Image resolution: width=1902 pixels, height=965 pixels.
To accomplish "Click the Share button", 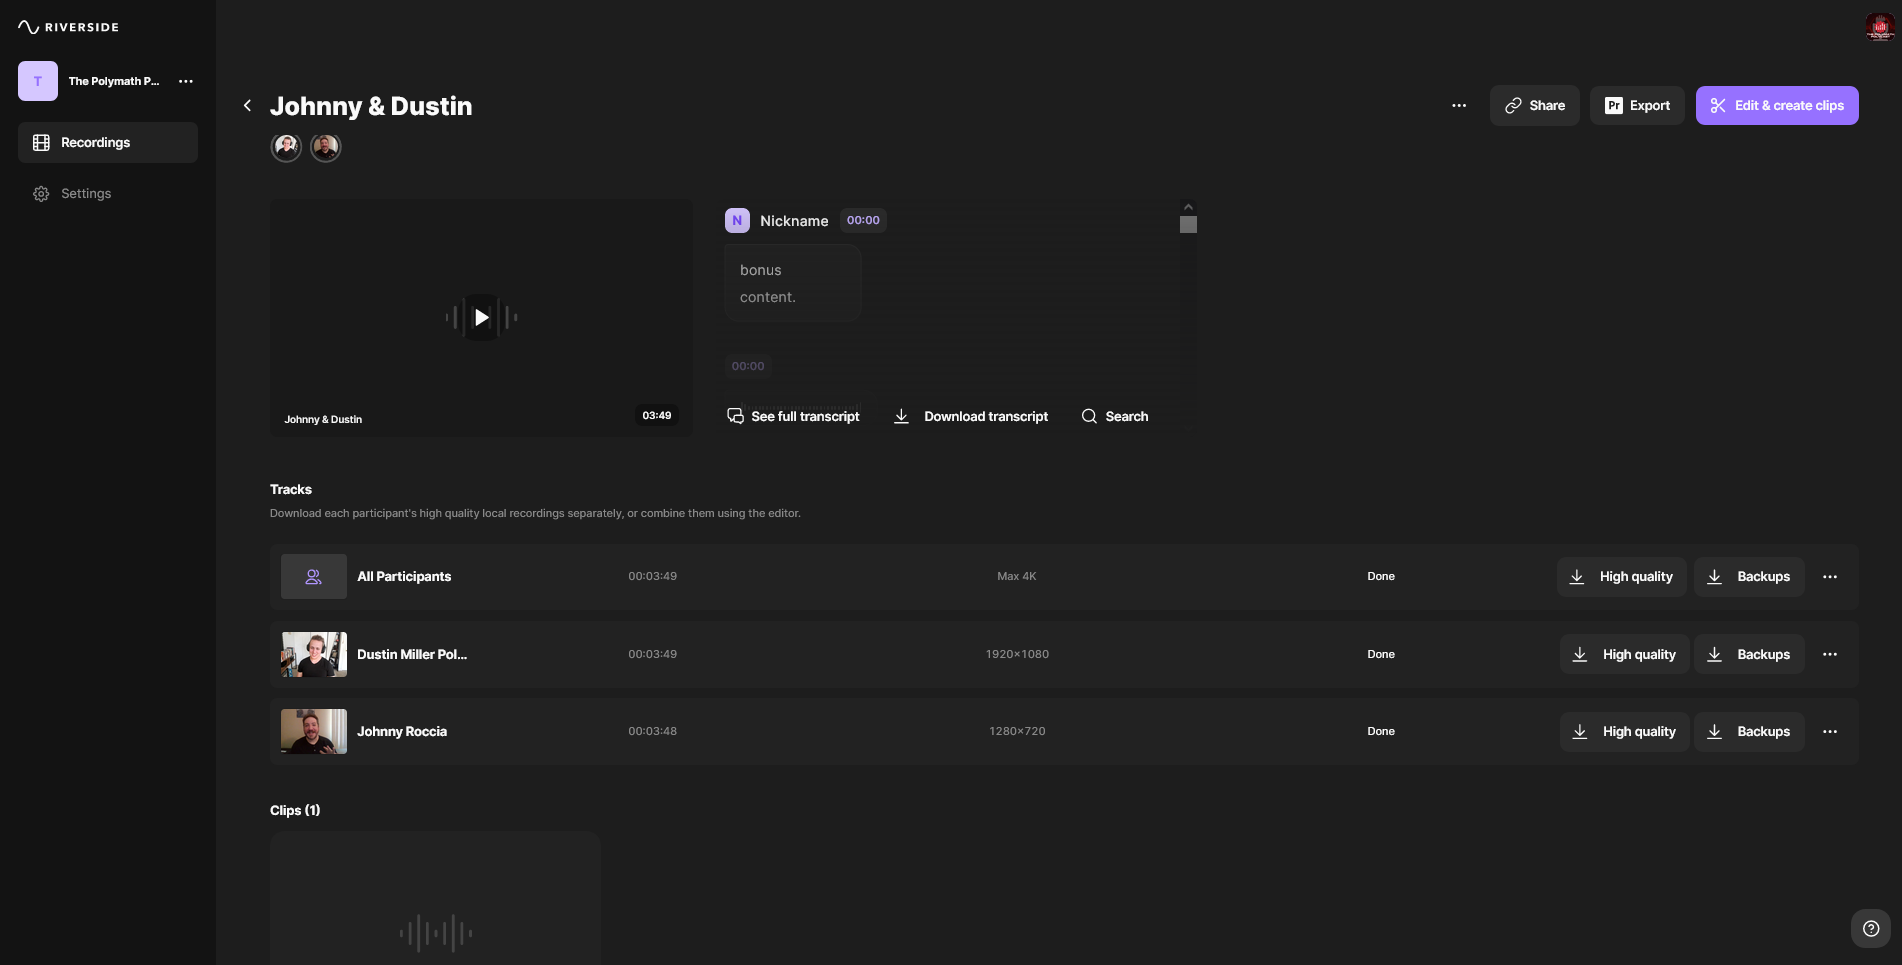I will pos(1534,106).
